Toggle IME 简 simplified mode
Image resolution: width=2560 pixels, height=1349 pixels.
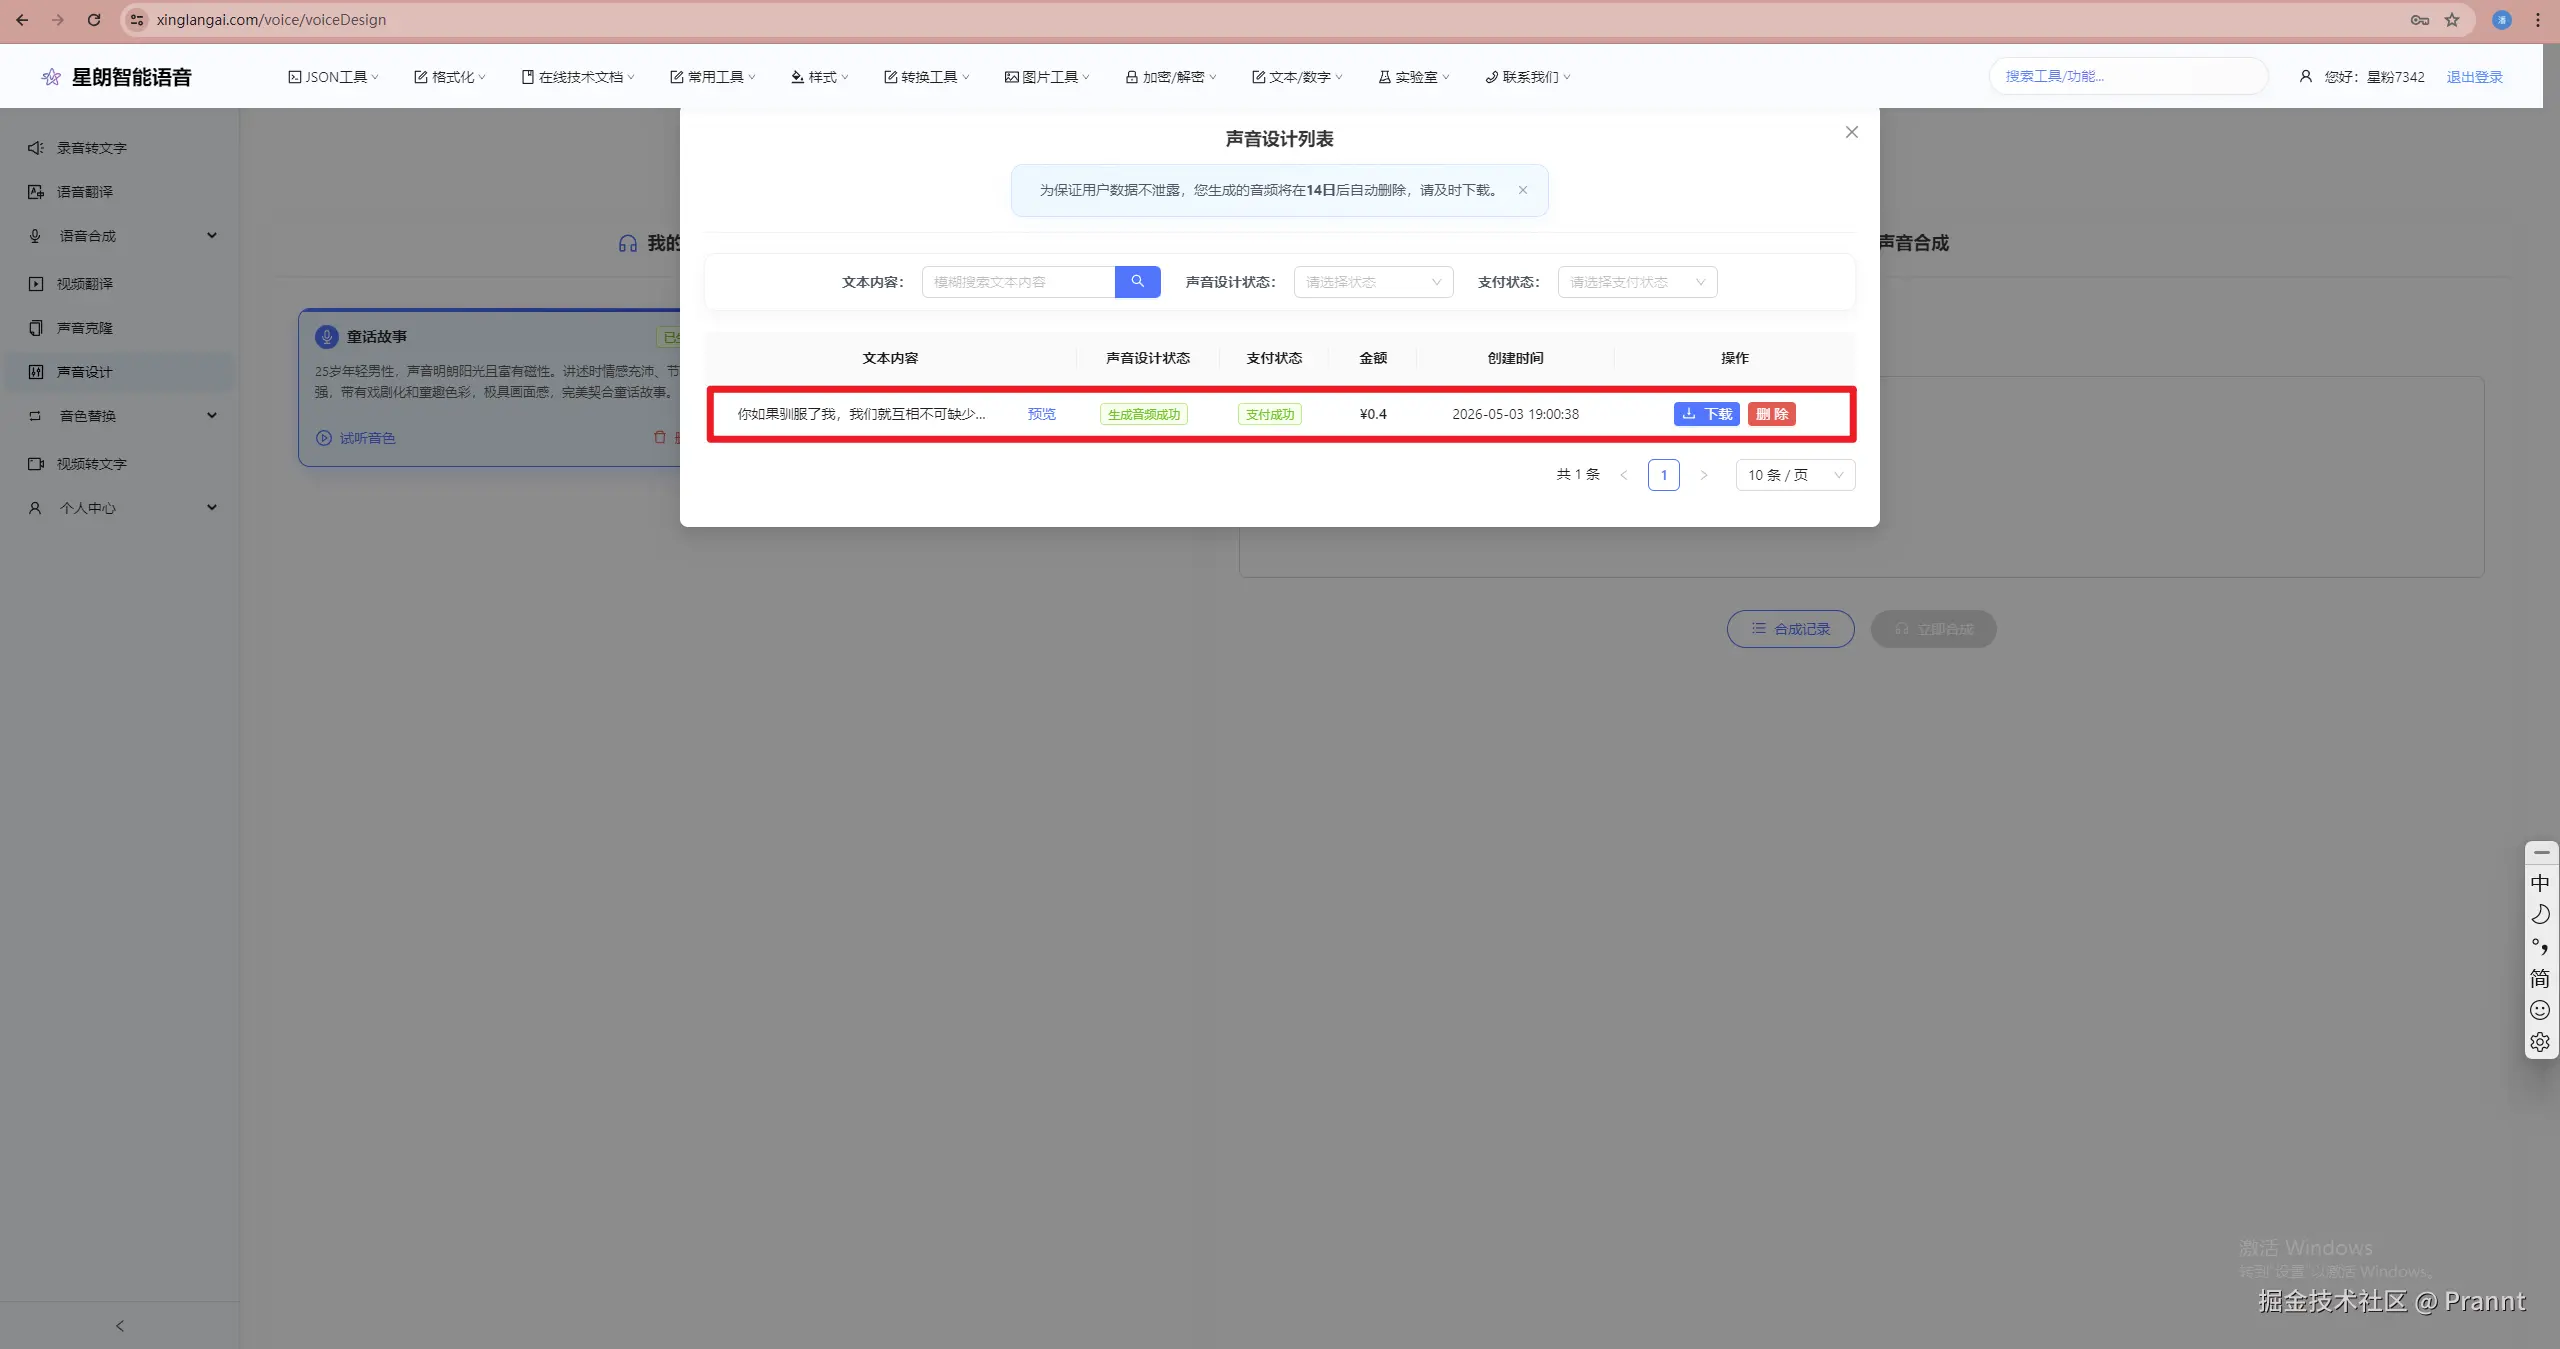click(2540, 978)
